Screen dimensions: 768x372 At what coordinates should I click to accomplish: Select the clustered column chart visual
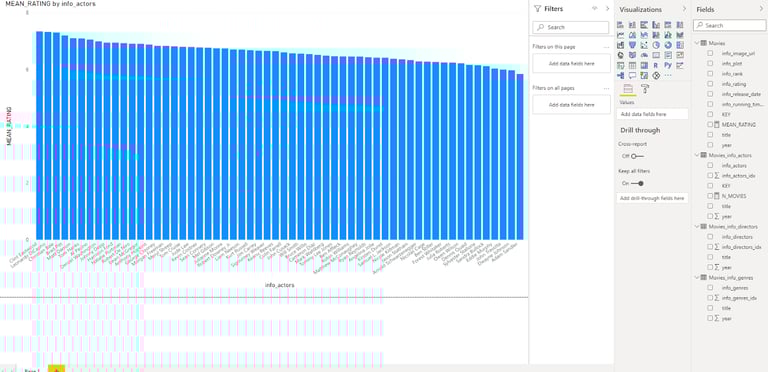click(656, 25)
